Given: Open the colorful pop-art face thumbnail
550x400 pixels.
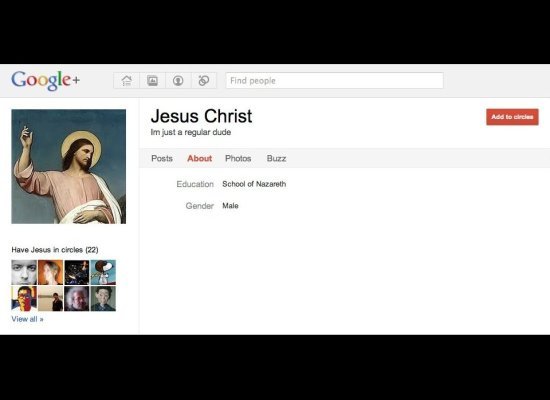Looking at the screenshot, I should 24,299.
